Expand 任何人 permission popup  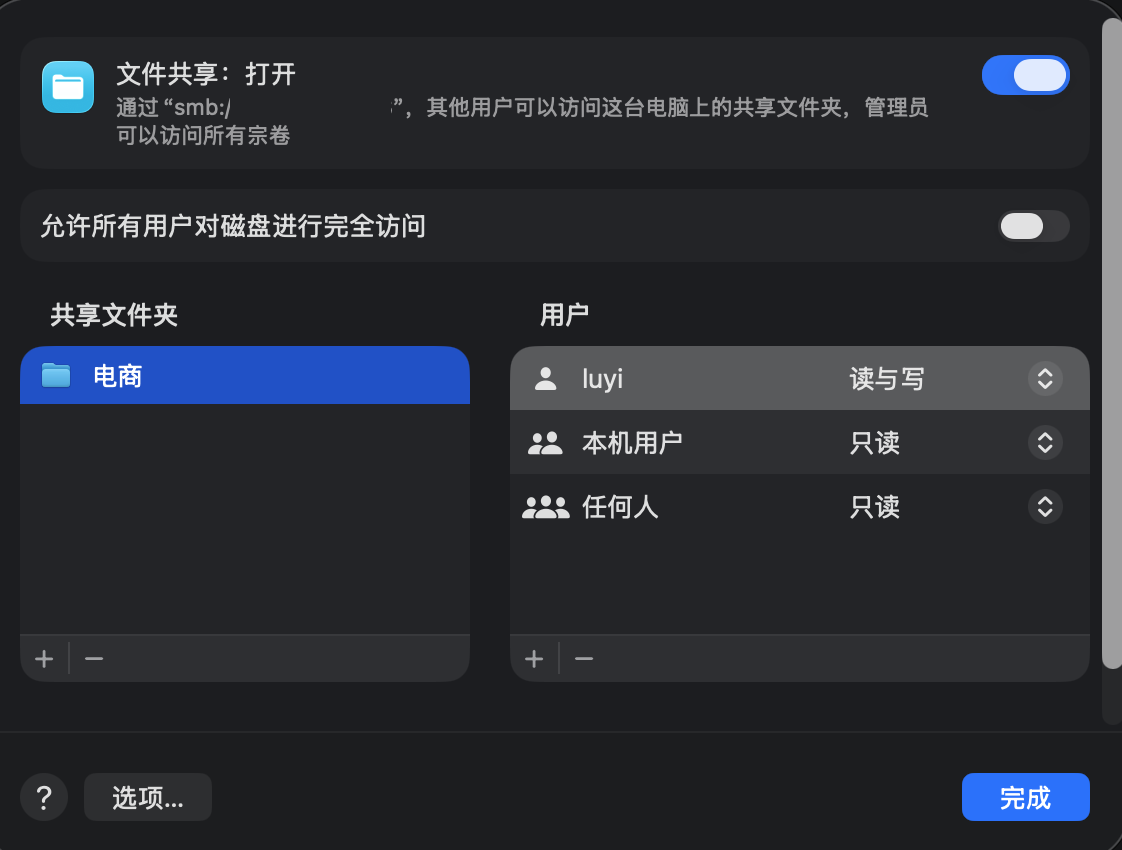pyautogui.click(x=1044, y=507)
